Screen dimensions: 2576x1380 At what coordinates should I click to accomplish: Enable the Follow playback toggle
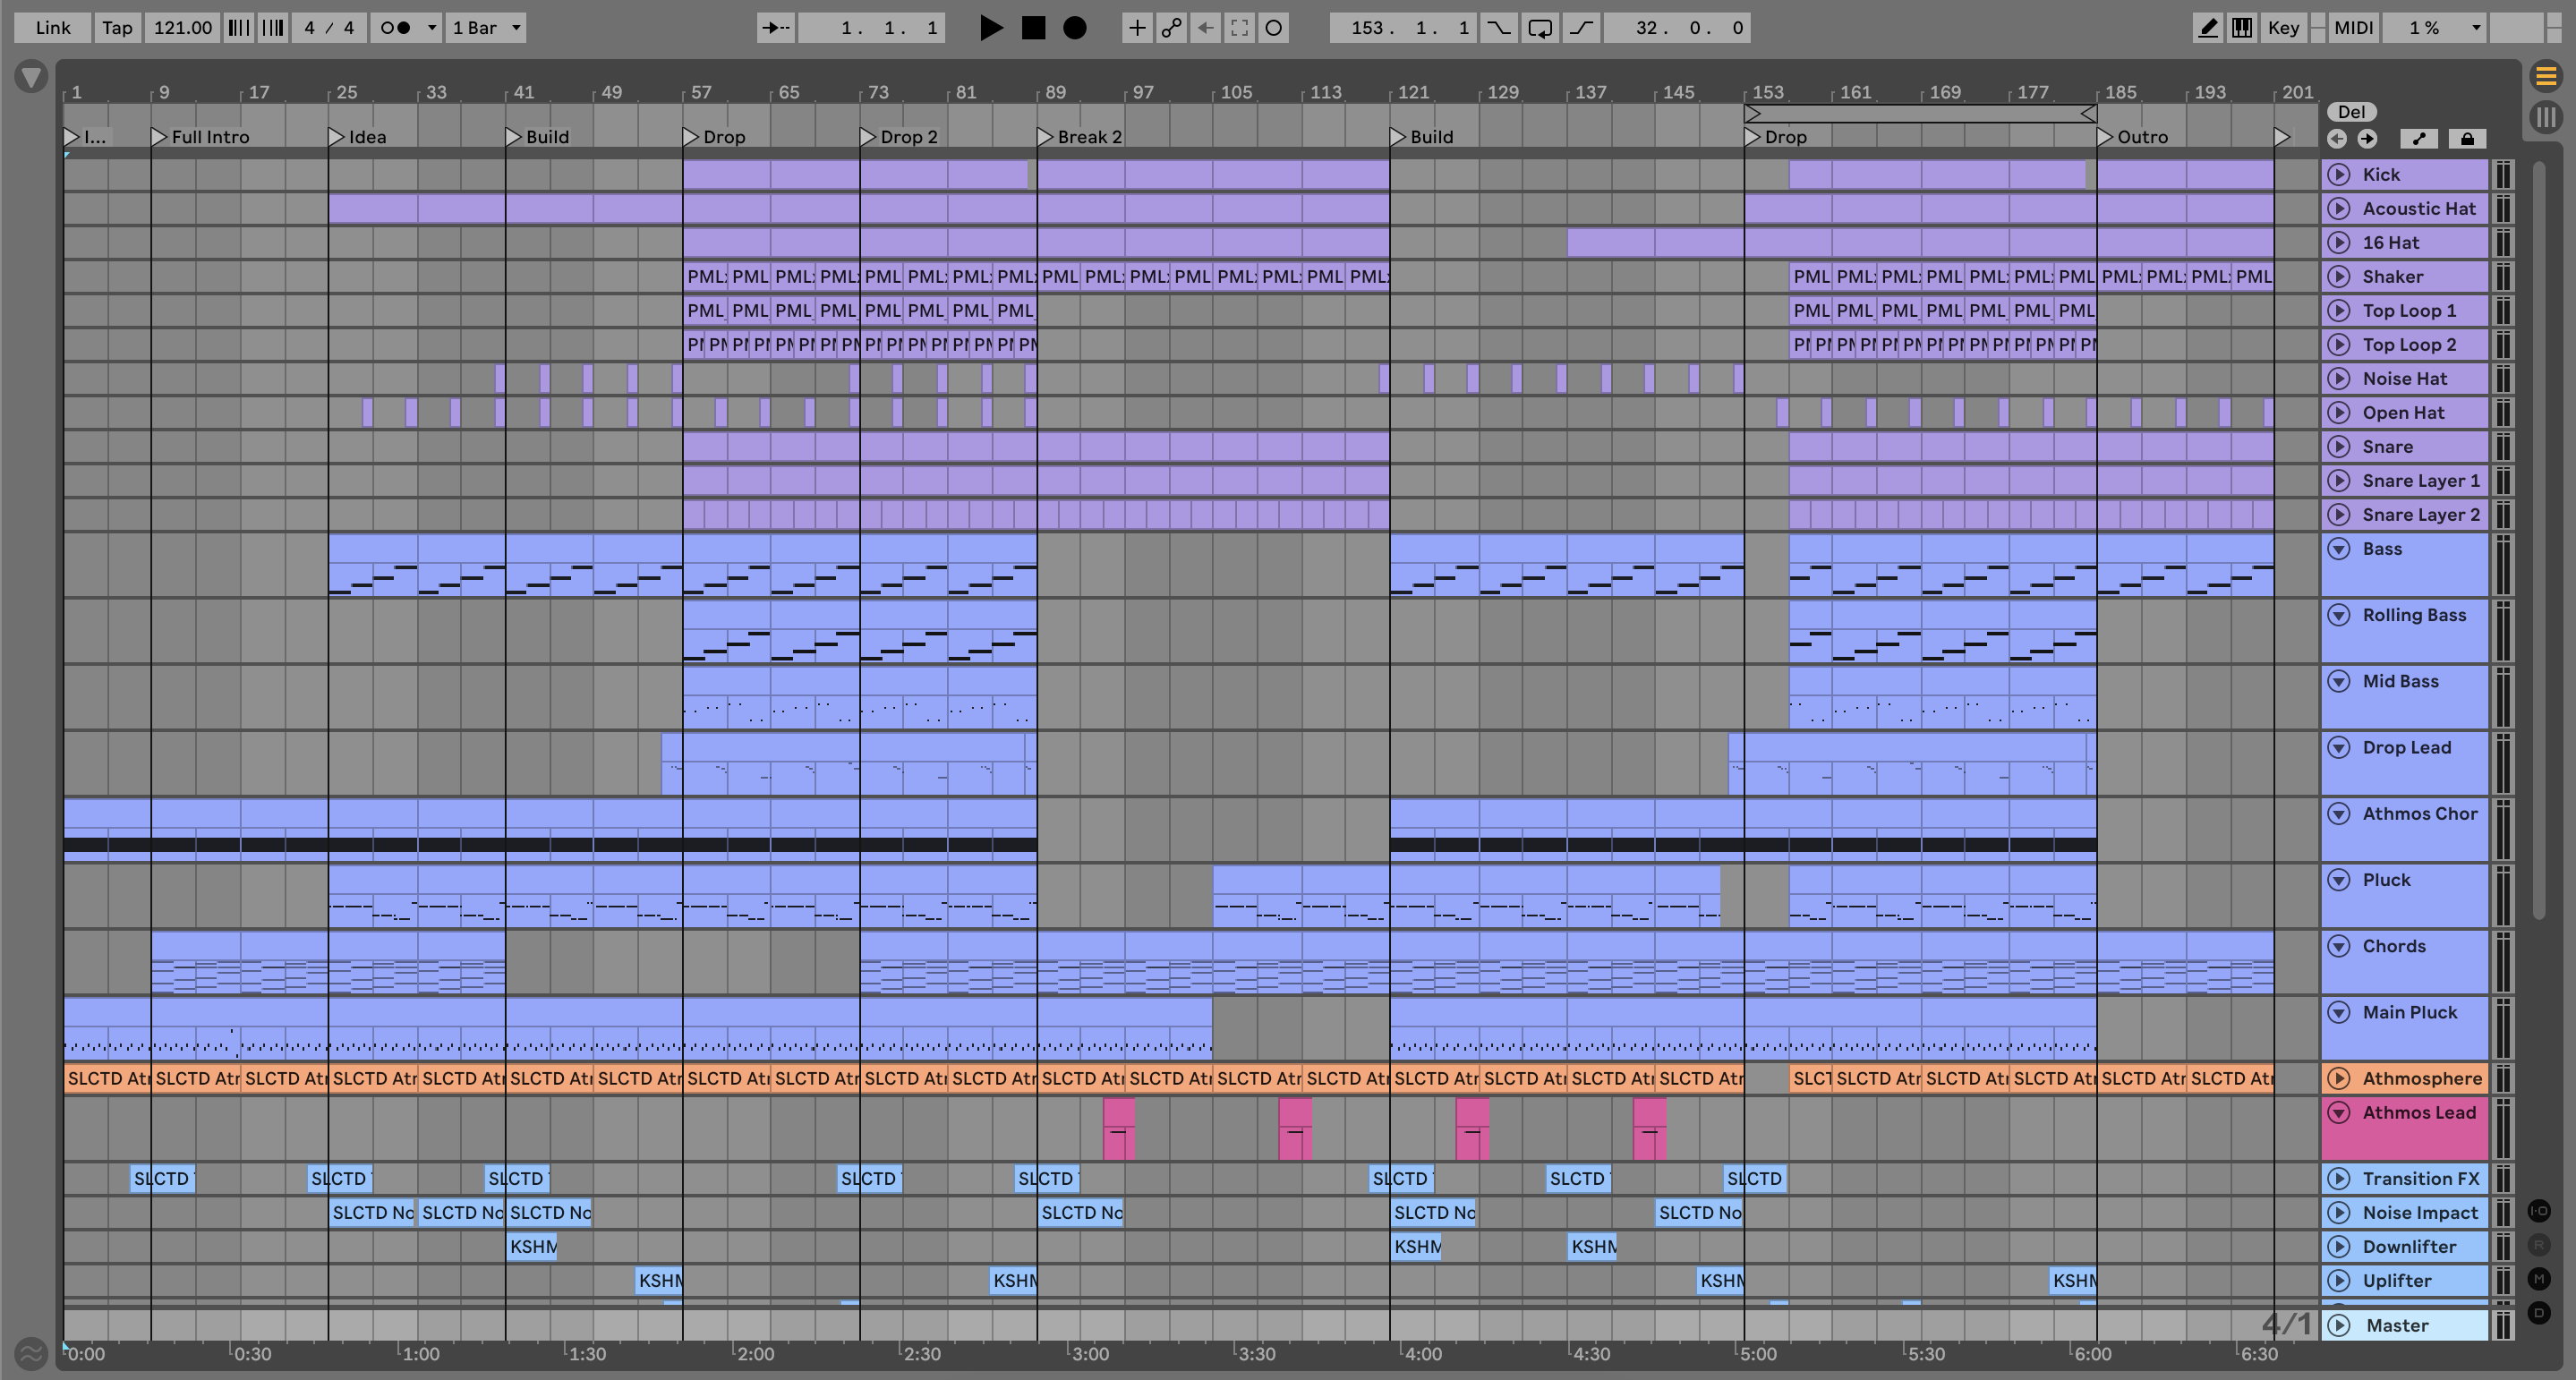point(776,28)
